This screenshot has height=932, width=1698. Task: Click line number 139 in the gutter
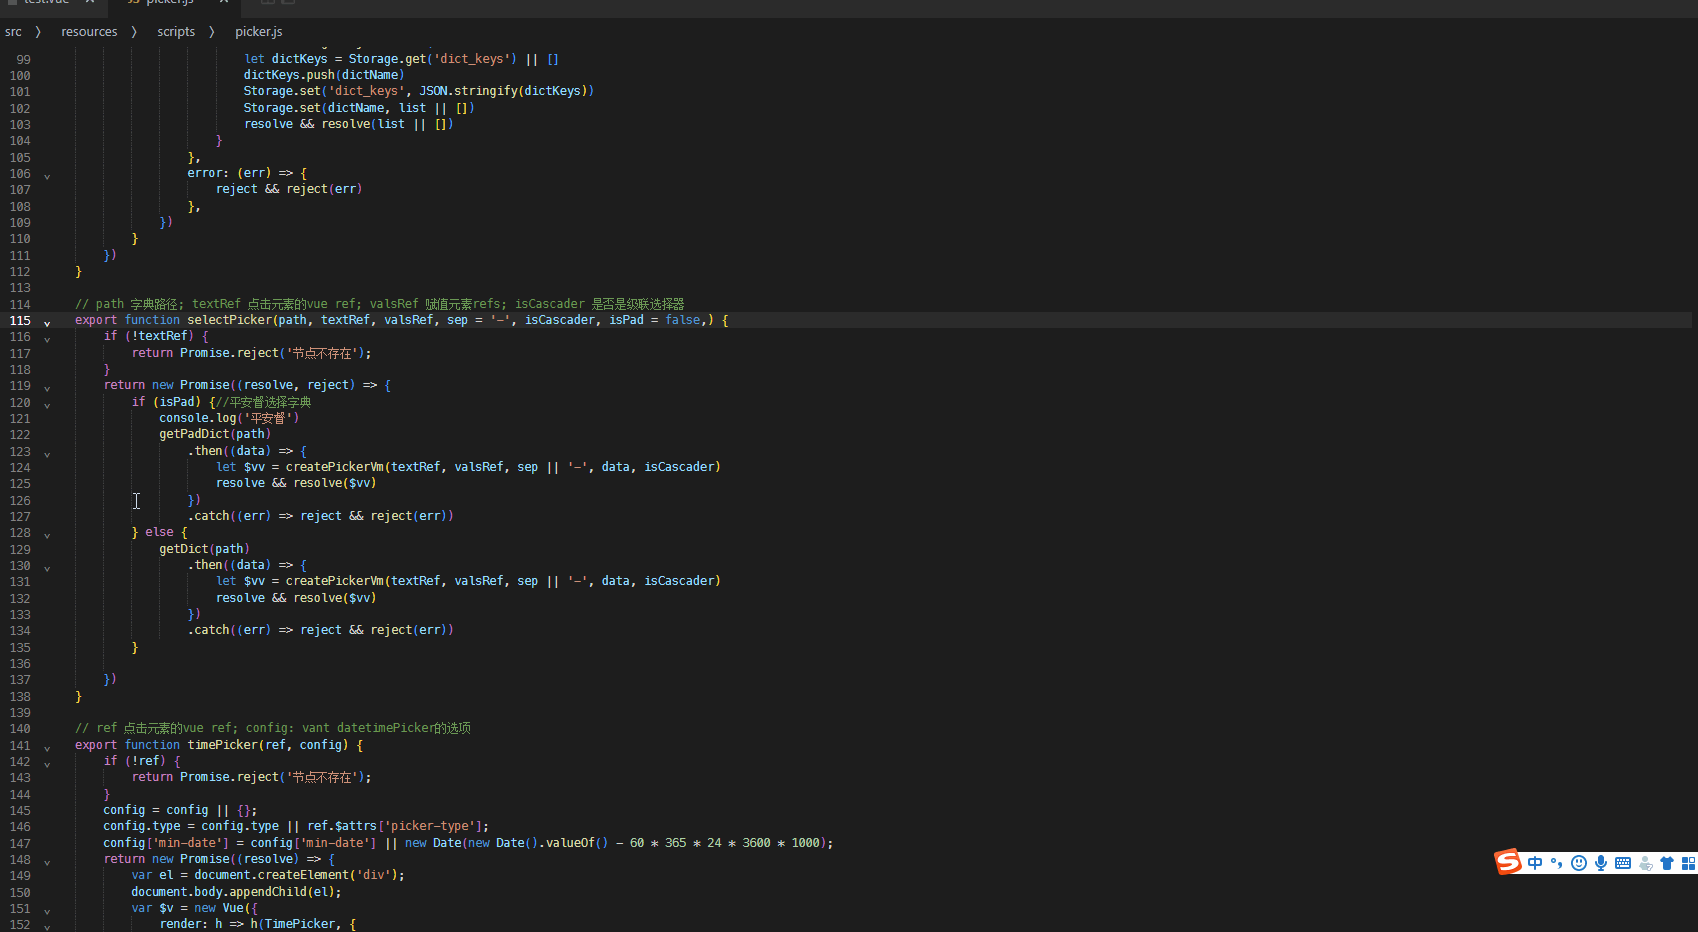pos(20,712)
